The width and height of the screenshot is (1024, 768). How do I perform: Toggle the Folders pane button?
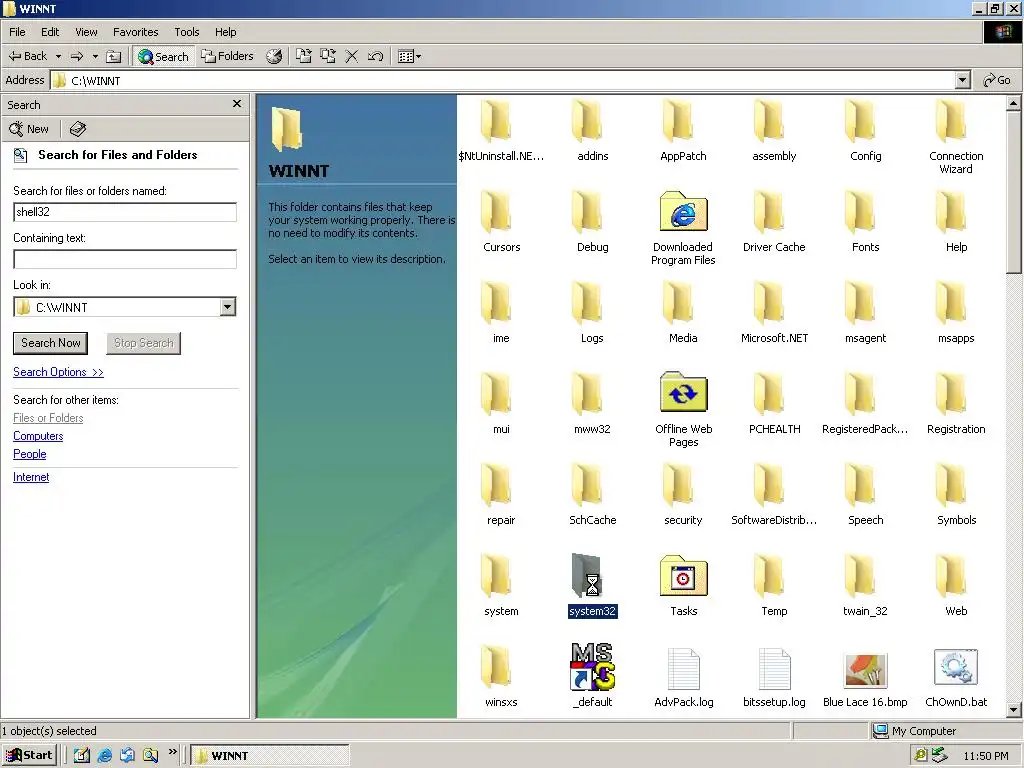pos(227,56)
